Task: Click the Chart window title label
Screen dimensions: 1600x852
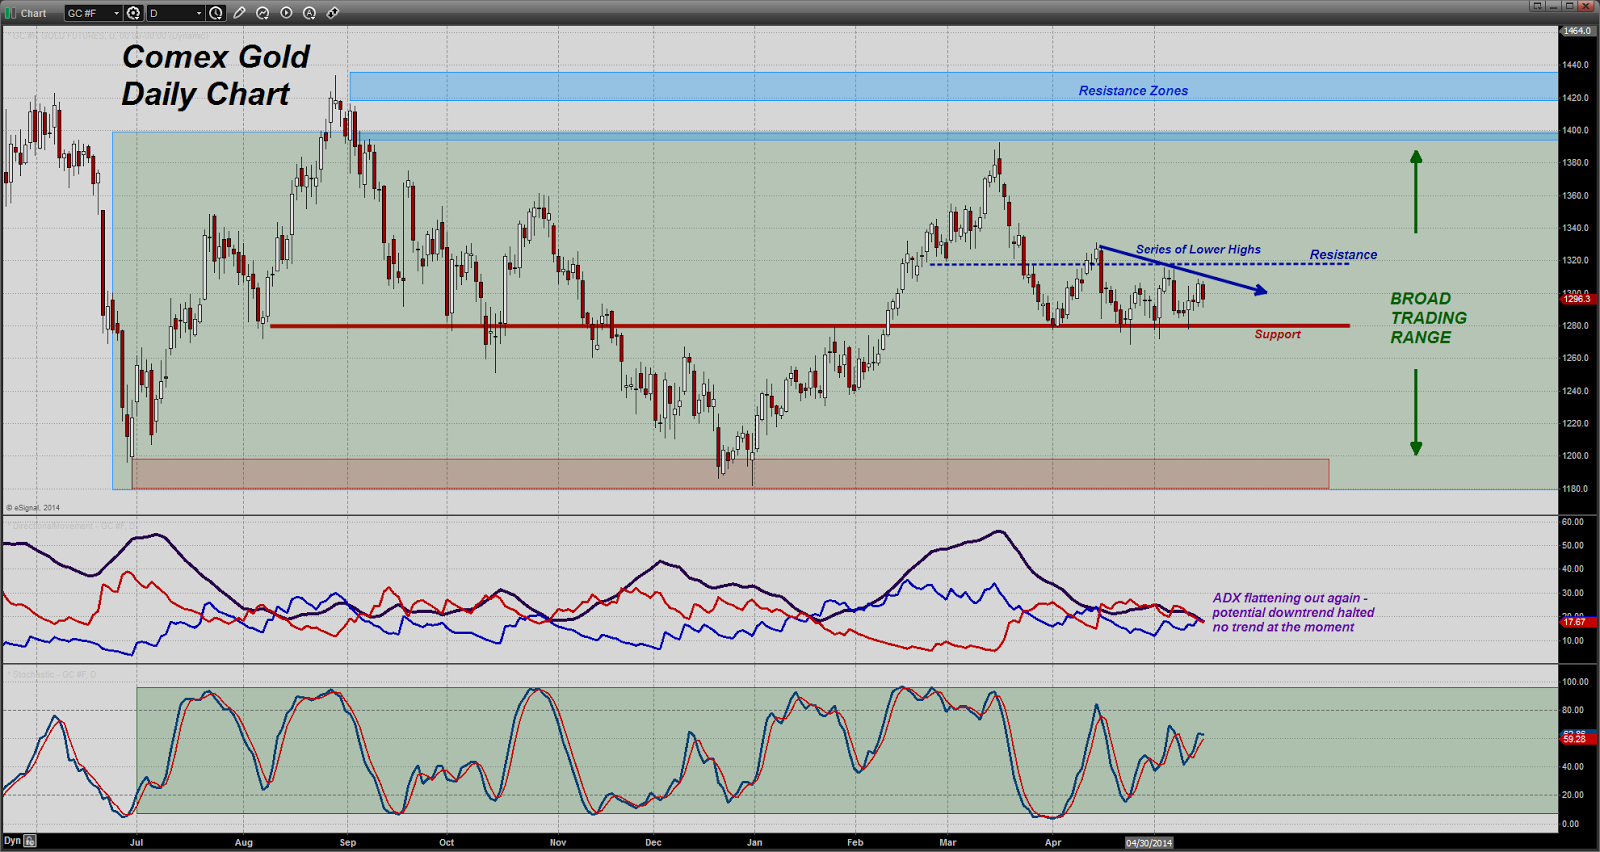Action: click(34, 13)
